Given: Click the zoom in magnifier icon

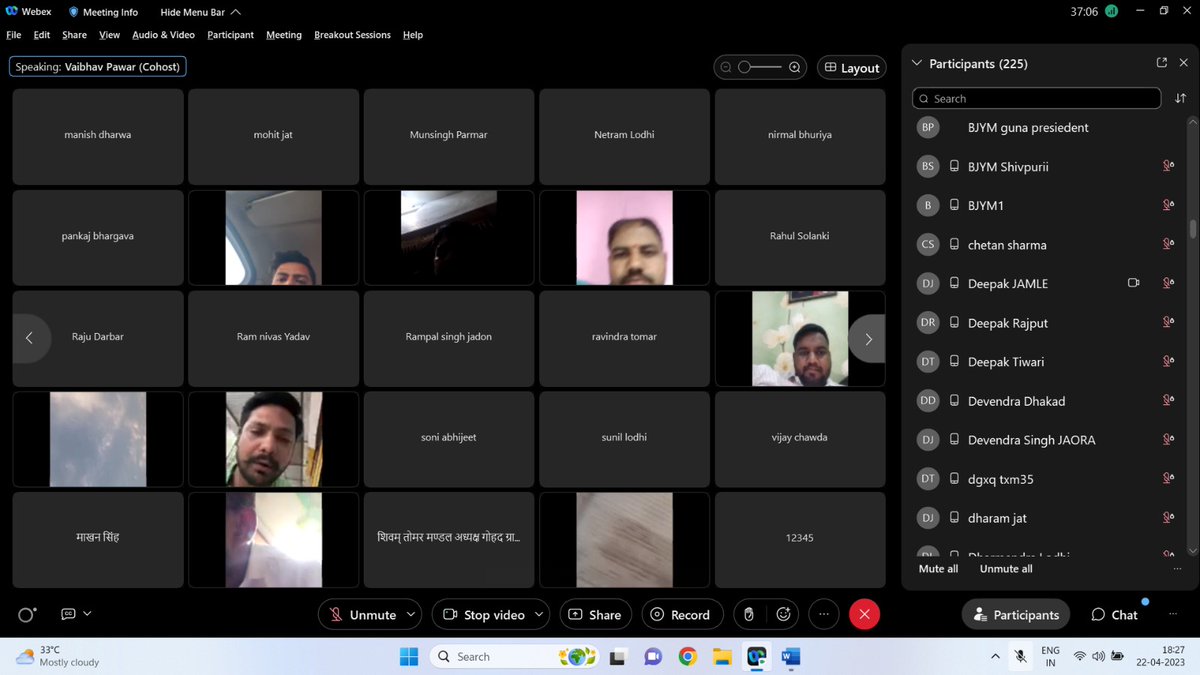Looking at the screenshot, I should (x=795, y=67).
